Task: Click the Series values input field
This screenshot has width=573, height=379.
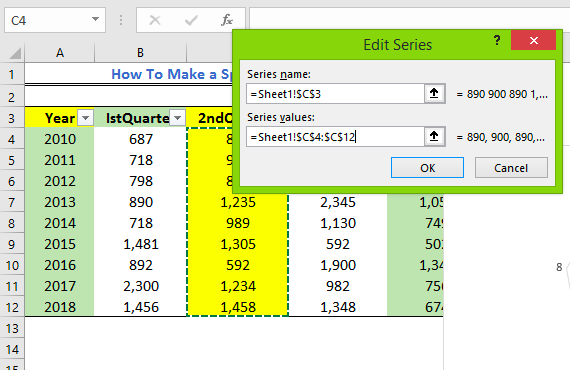Action: [x=335, y=137]
